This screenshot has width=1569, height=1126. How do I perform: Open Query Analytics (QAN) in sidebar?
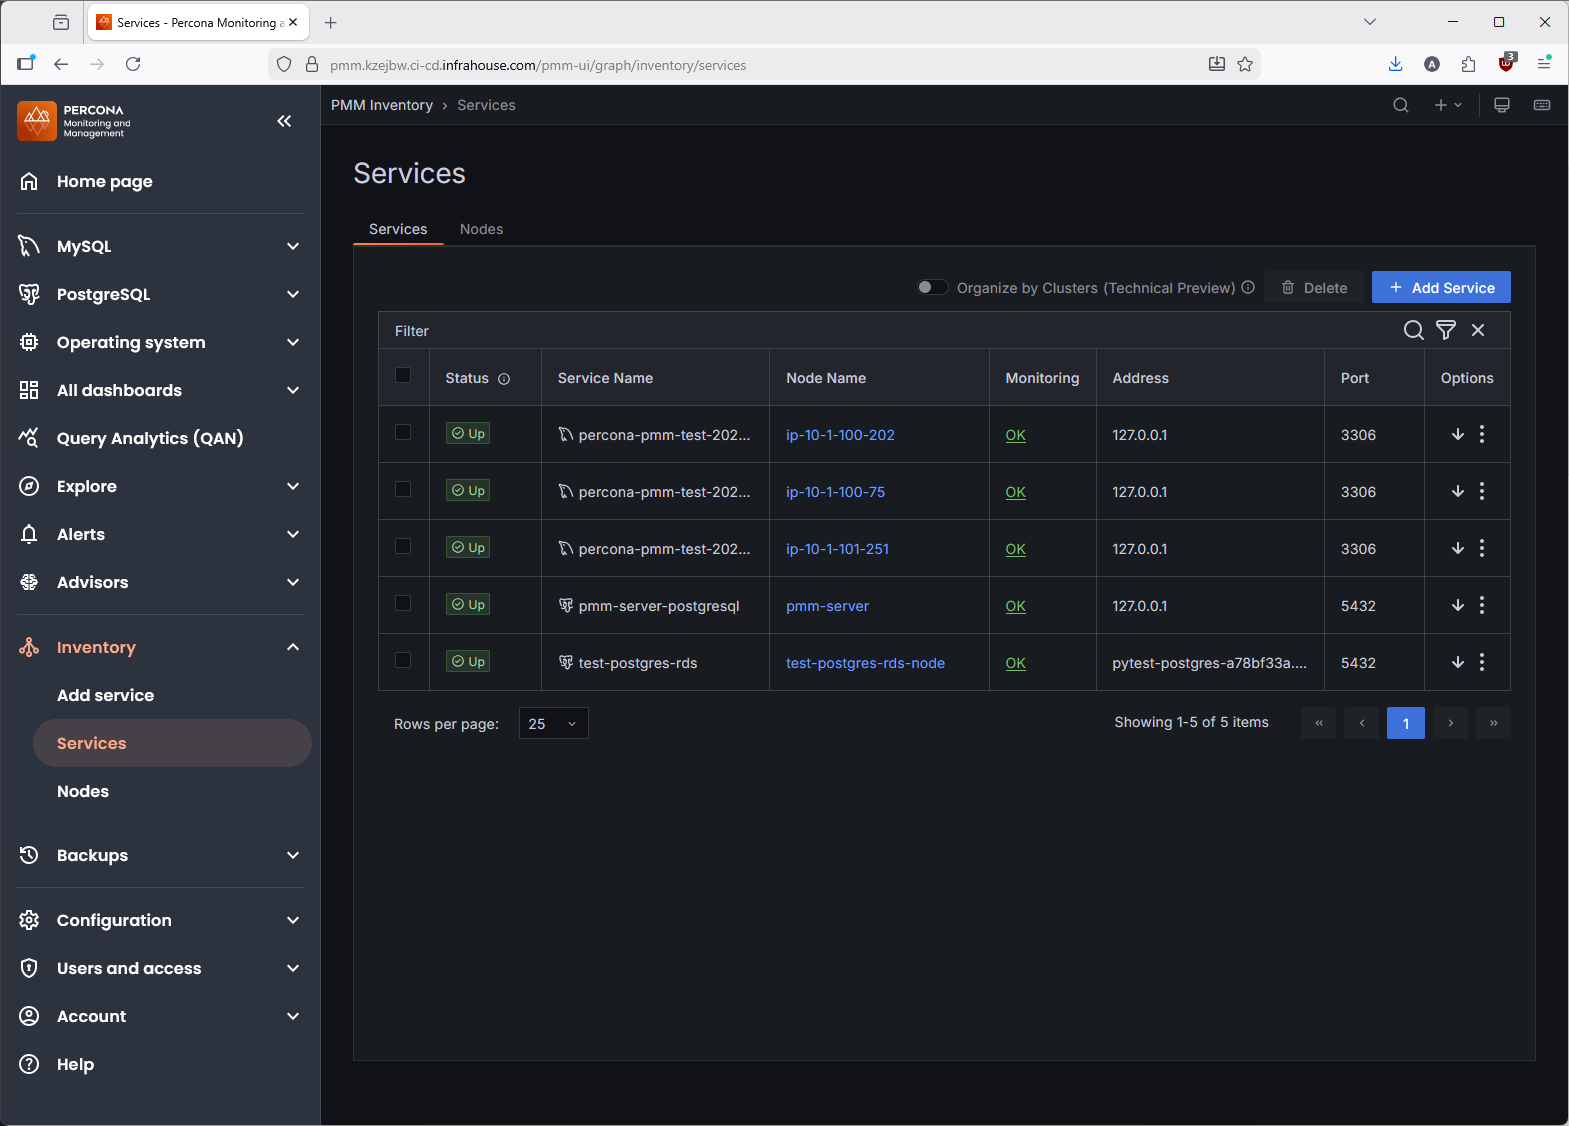tap(150, 438)
